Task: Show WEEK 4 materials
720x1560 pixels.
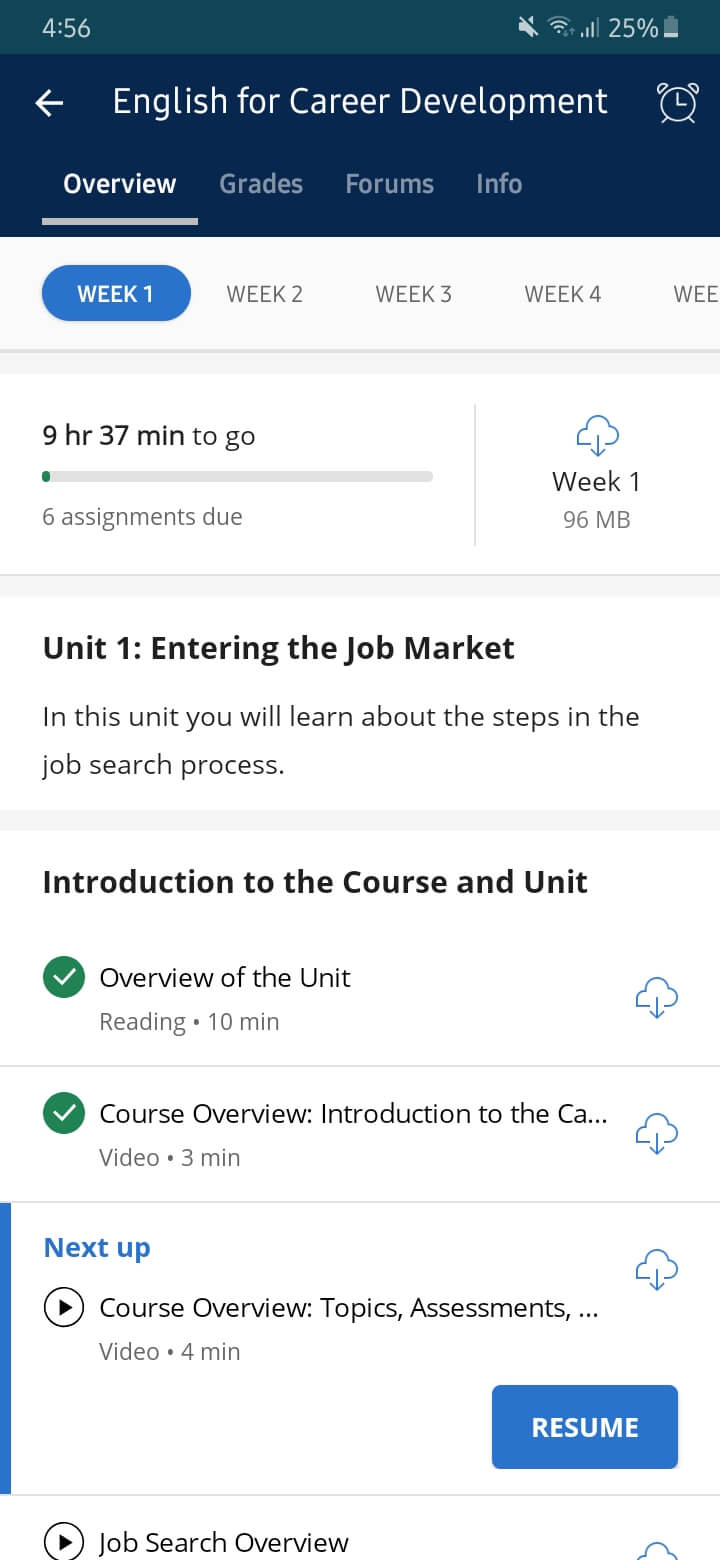Action: (562, 294)
